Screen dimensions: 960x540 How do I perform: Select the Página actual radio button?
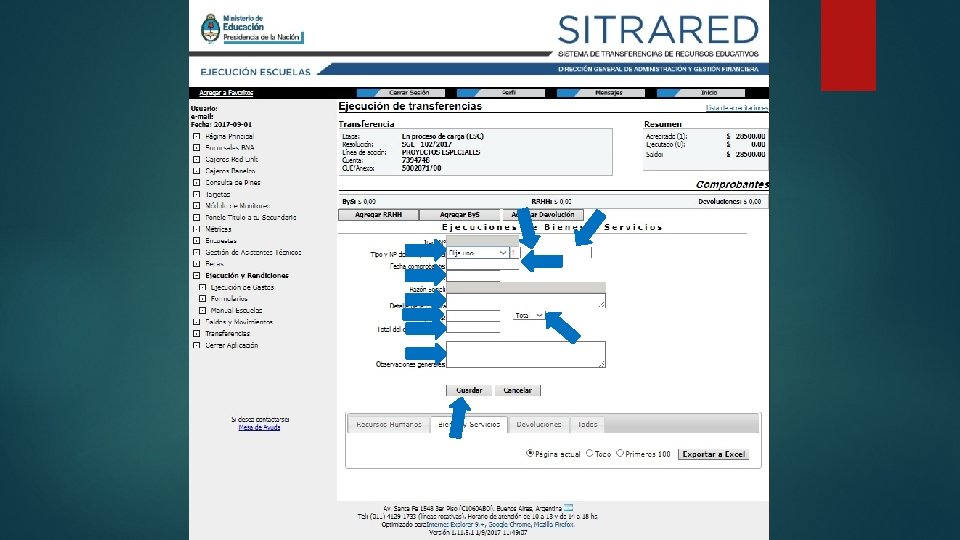530,454
